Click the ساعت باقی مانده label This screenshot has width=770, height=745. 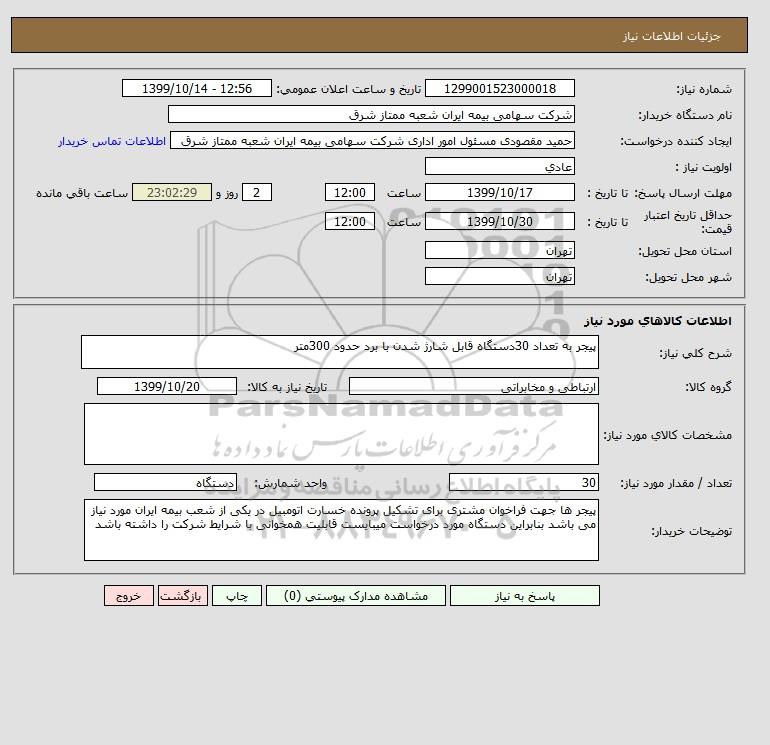tap(82, 193)
